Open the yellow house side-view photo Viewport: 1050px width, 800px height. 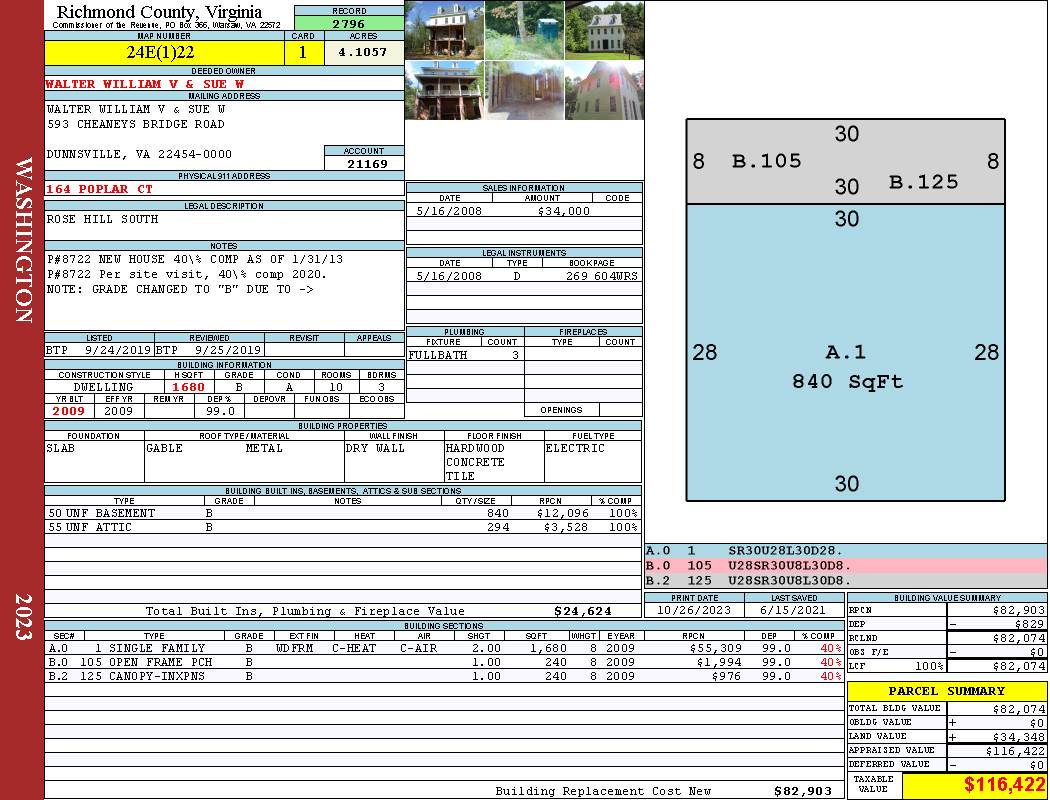click(604, 90)
